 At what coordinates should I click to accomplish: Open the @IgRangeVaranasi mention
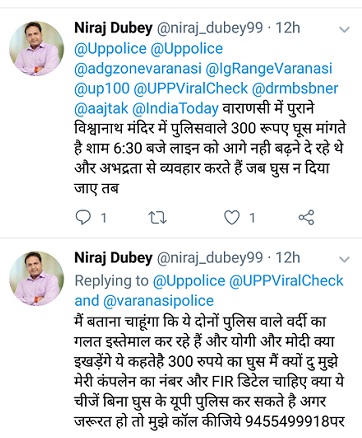[x=269, y=69]
